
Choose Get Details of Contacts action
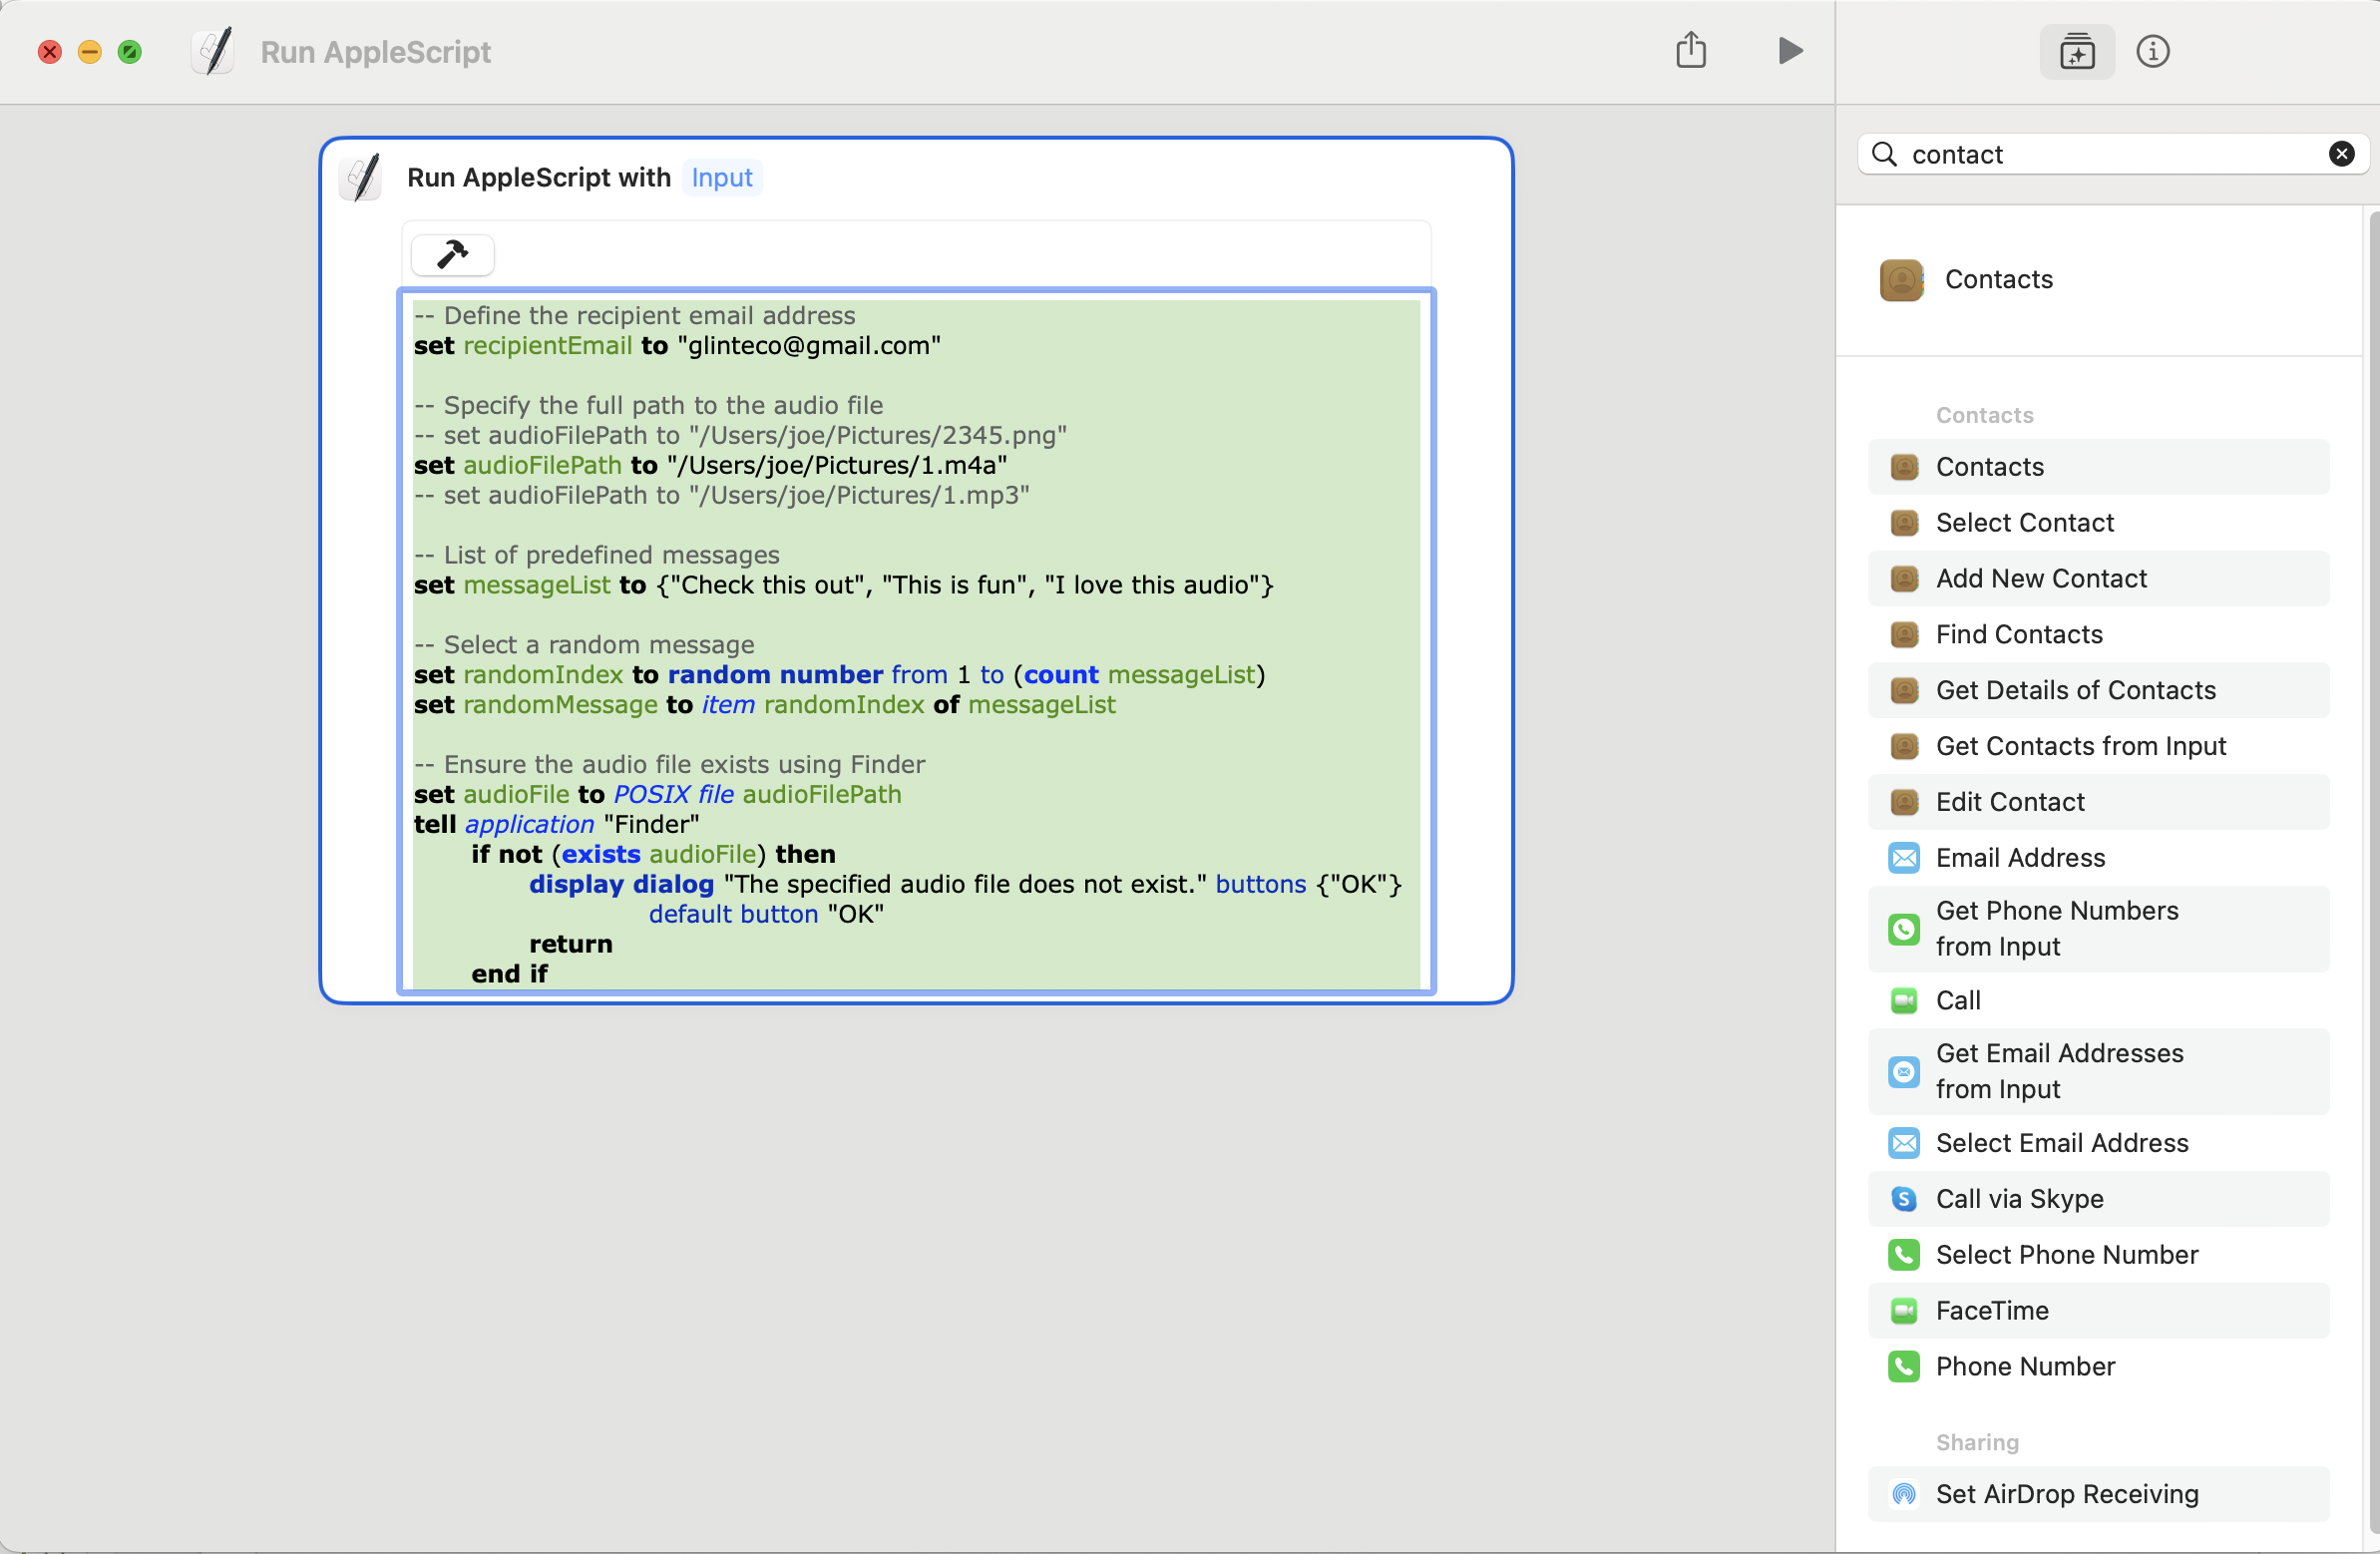click(2098, 691)
